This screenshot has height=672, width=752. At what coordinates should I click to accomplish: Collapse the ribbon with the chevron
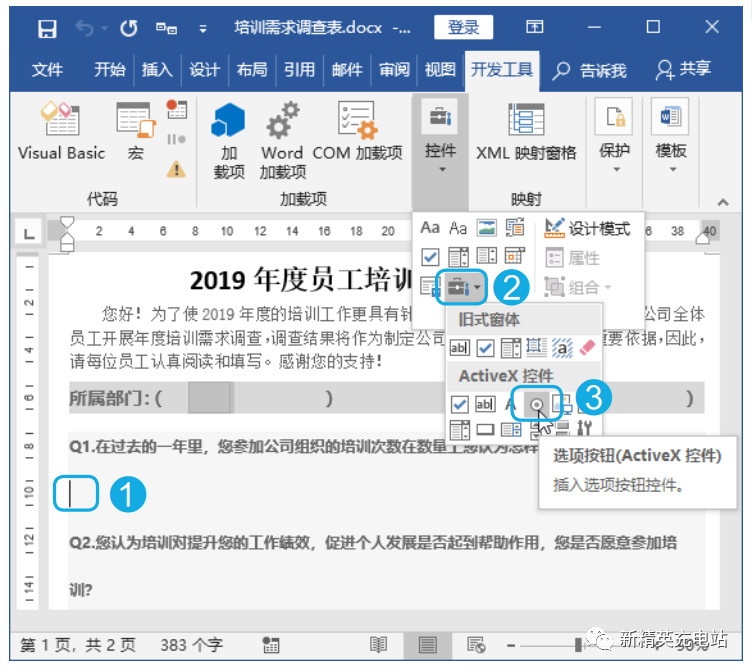pyautogui.click(x=723, y=202)
